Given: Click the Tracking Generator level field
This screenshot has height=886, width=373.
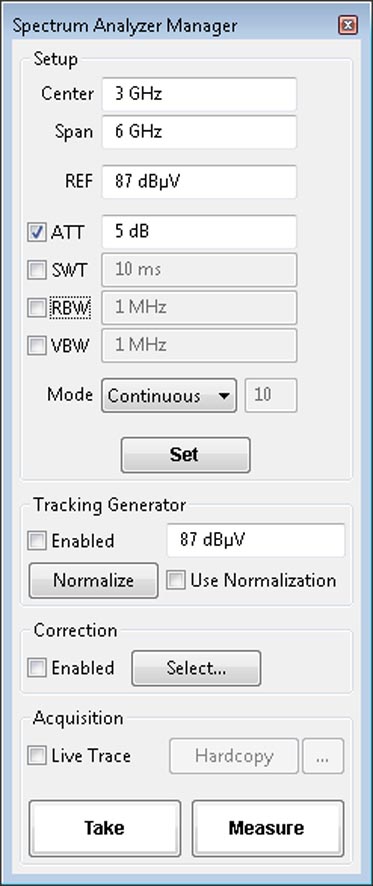Looking at the screenshot, I should point(255,540).
